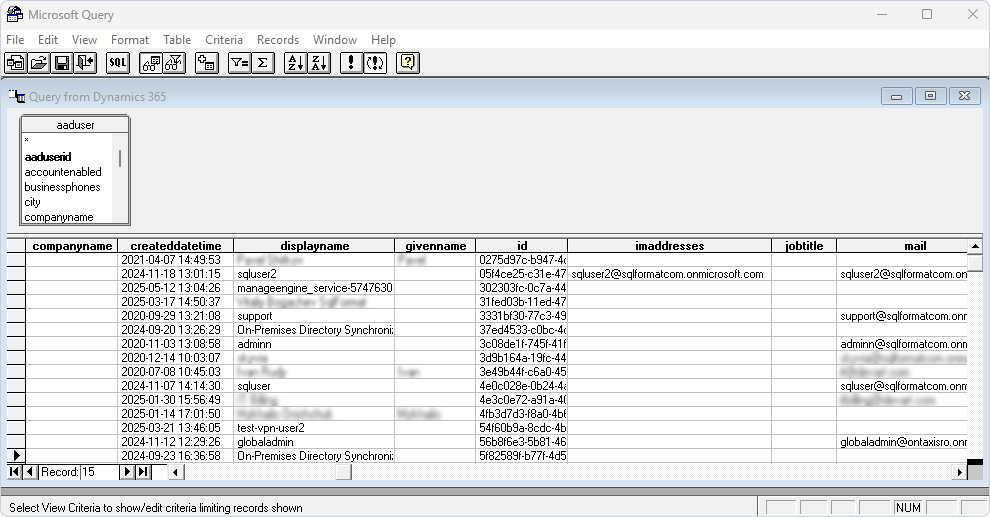Select the givenname column header
The image size is (990, 517).
[436, 246]
